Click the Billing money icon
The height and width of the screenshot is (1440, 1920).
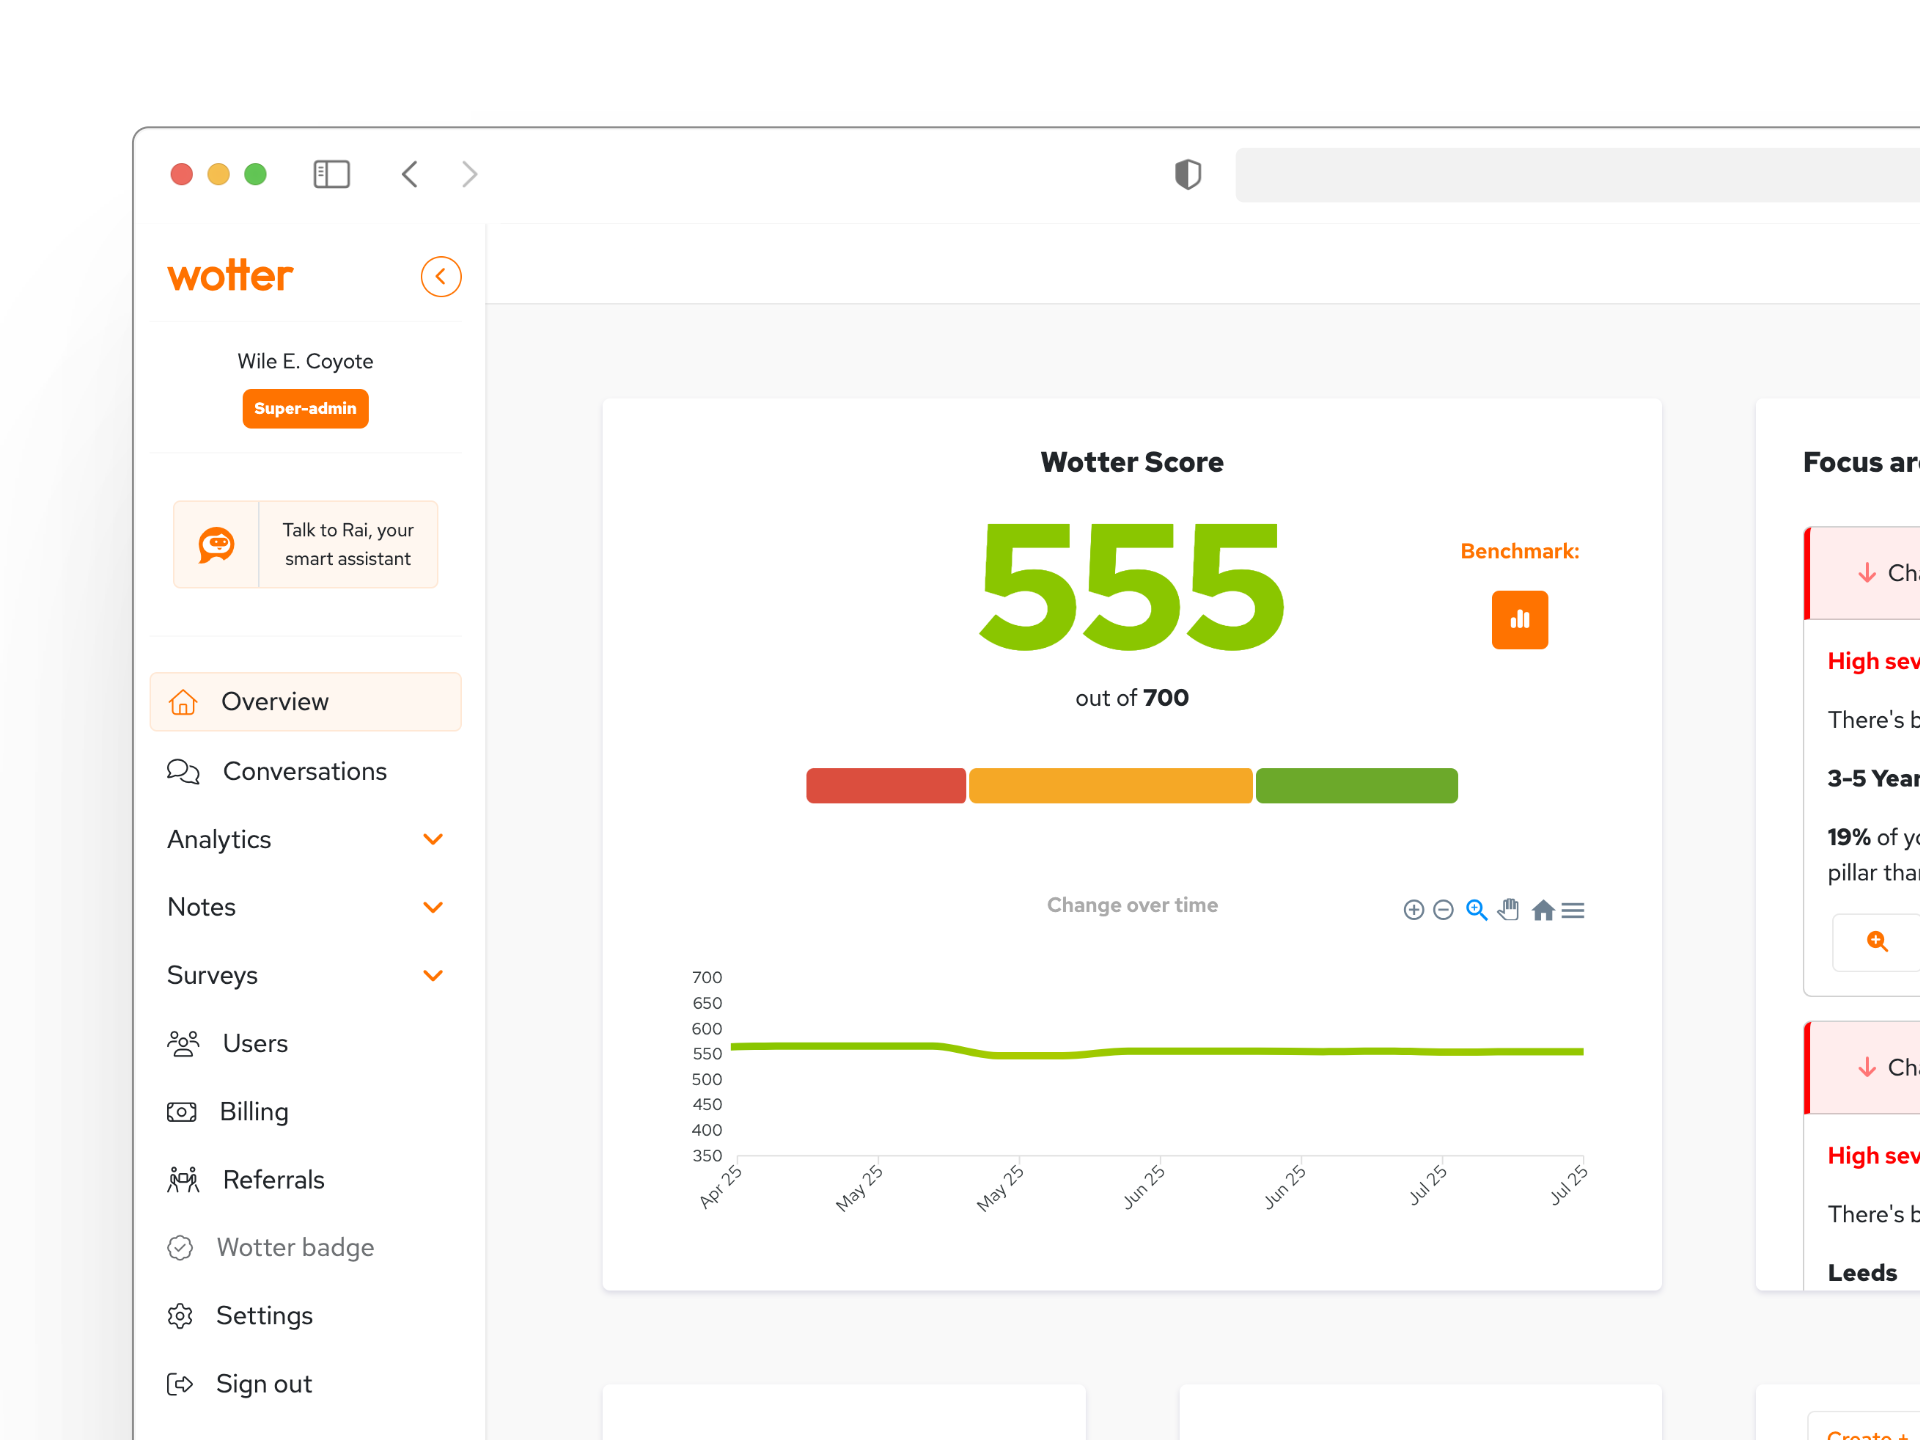[x=181, y=1112]
